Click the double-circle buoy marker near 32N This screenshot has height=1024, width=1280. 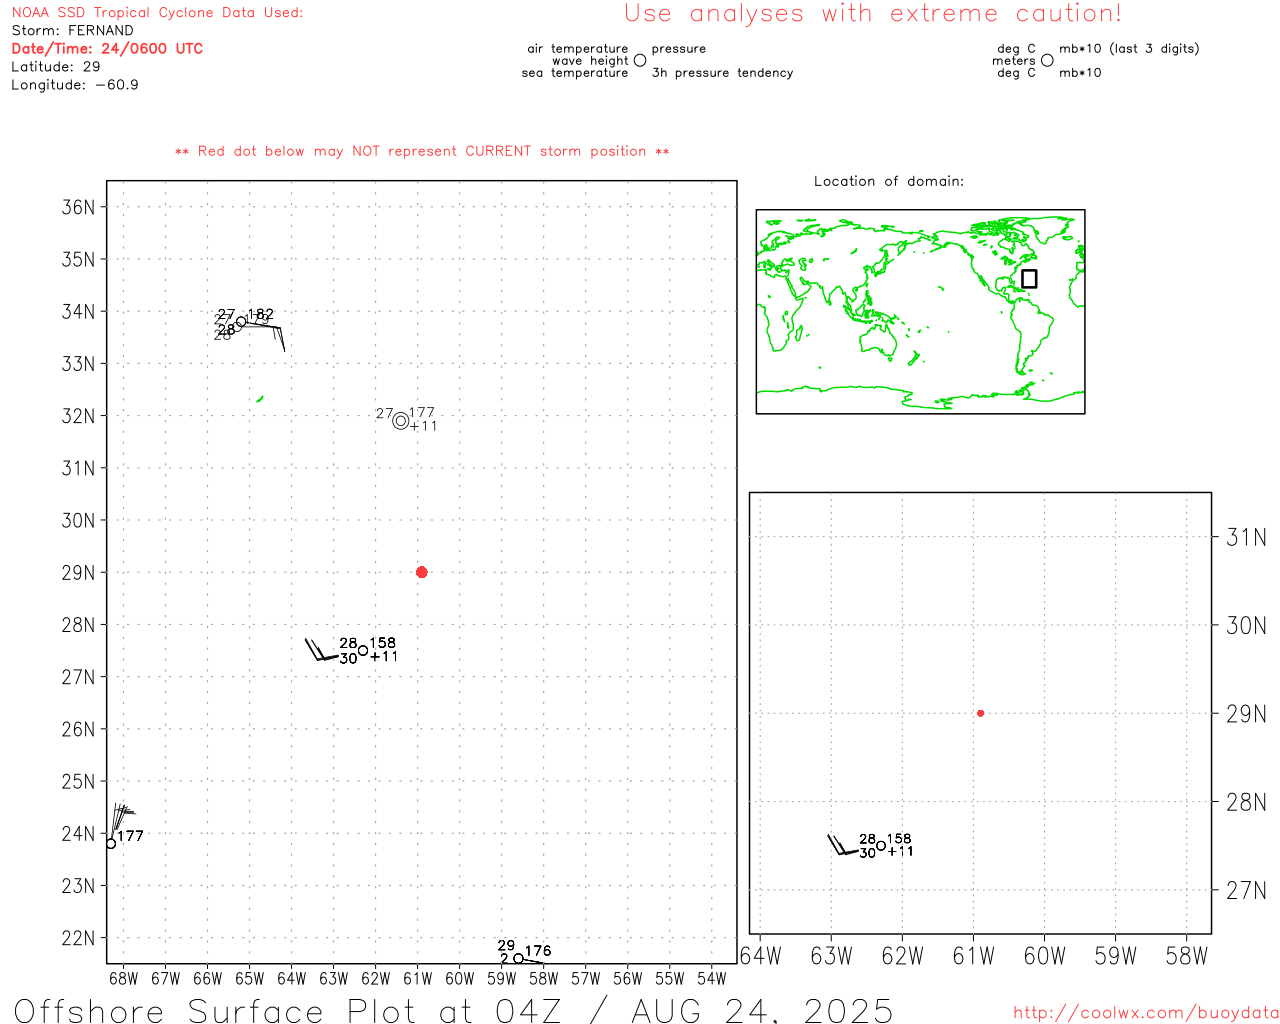pyautogui.click(x=401, y=421)
